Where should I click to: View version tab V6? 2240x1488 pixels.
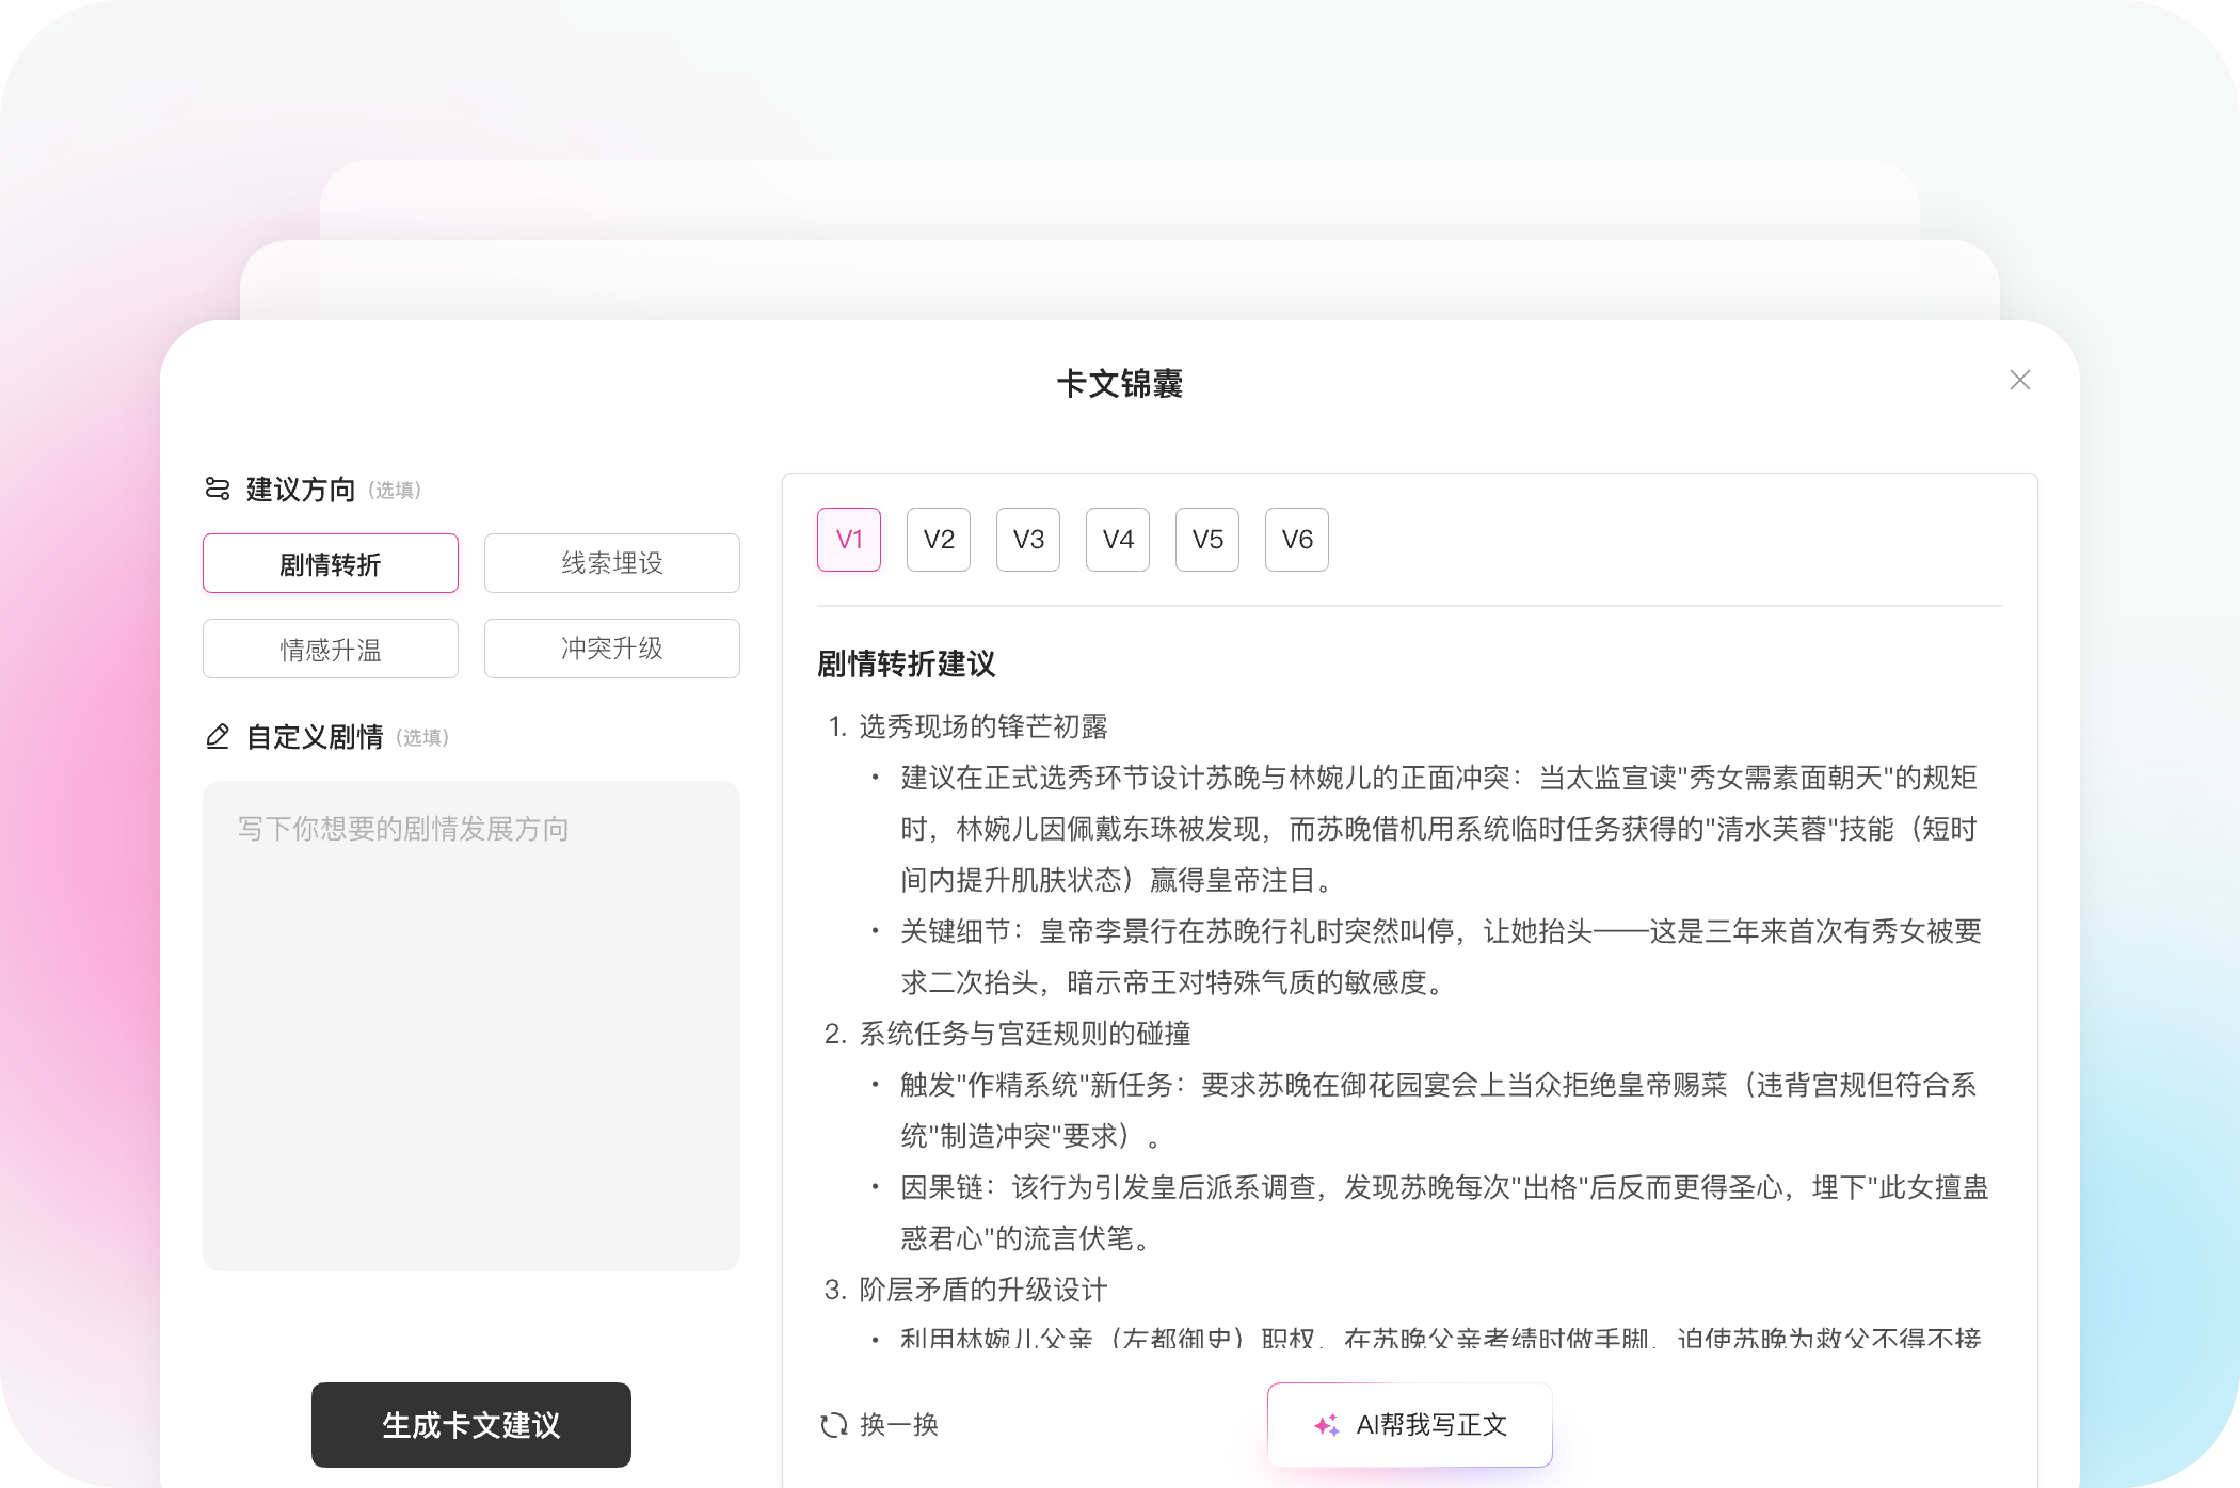(x=1297, y=540)
